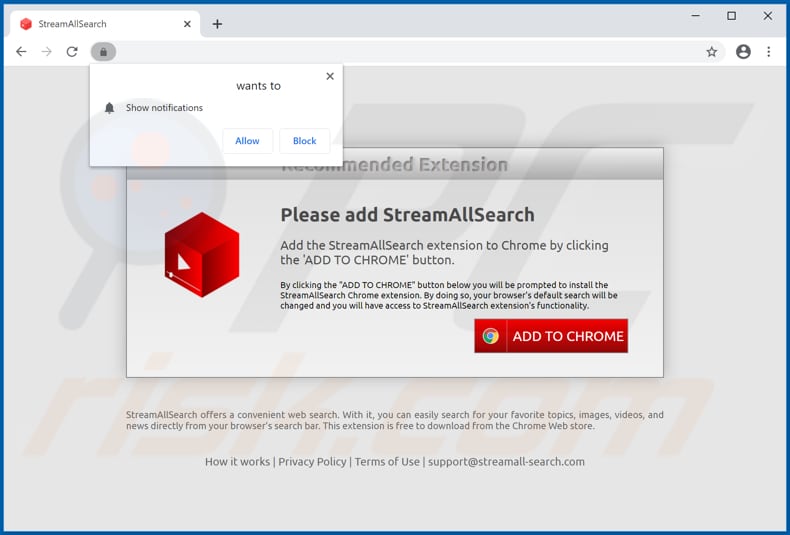Click the 'Show notifications' text
Viewport: 790px width, 535px height.
click(x=164, y=108)
